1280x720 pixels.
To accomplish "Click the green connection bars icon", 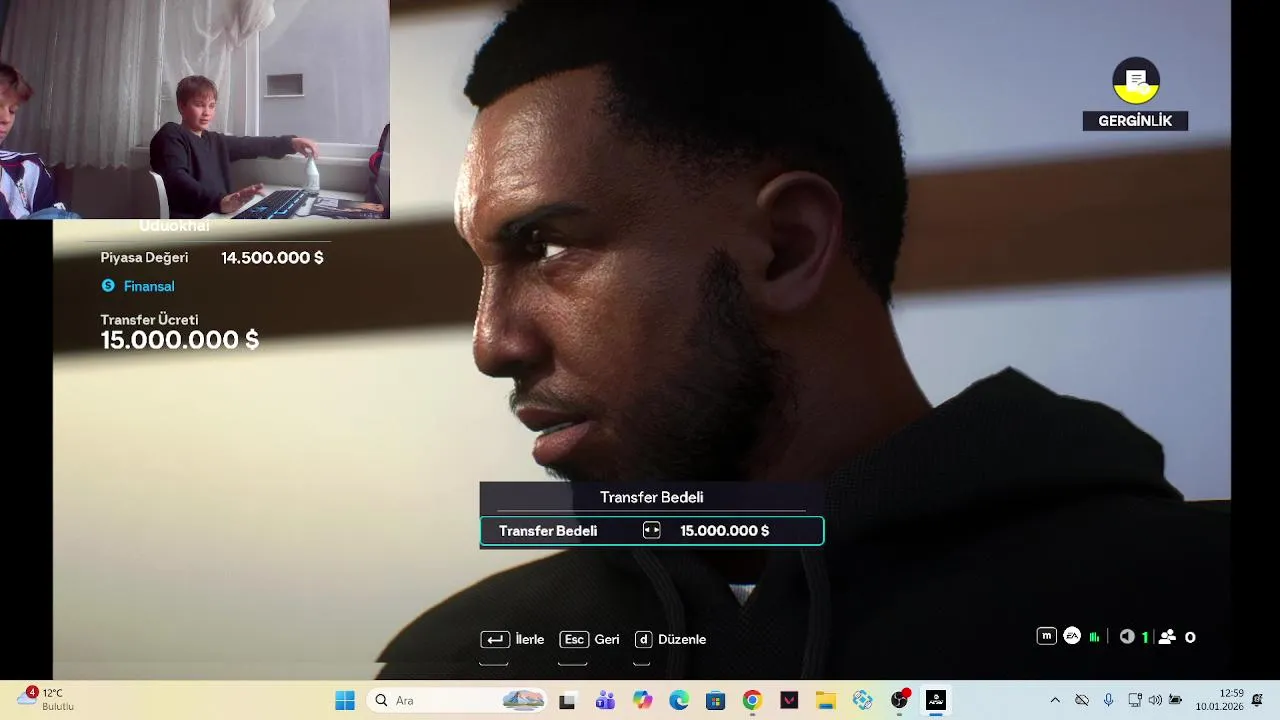I will click(x=1095, y=637).
